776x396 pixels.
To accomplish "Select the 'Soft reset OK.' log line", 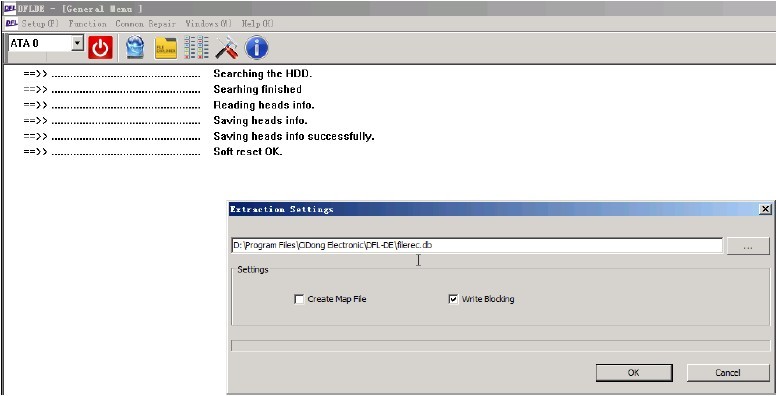I will (x=248, y=151).
